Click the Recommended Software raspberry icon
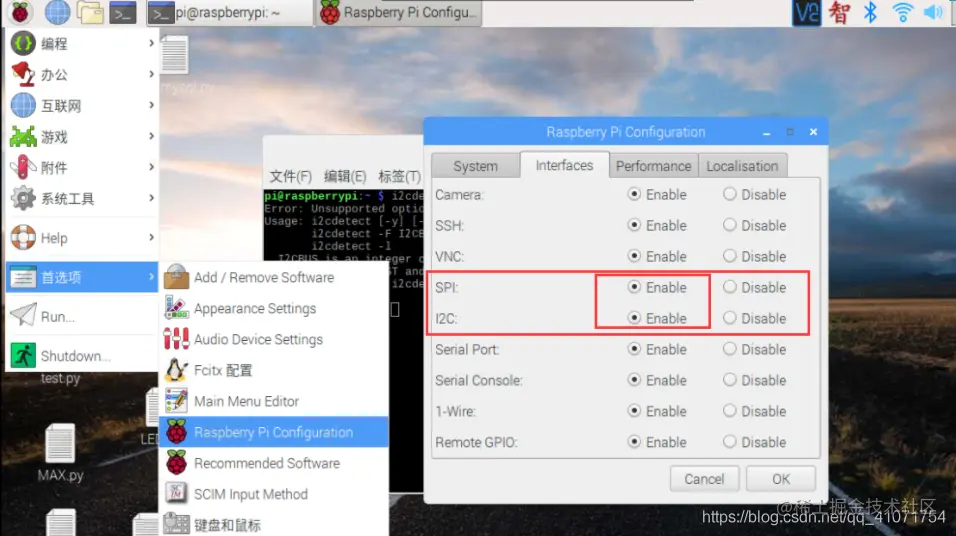Viewport: 956px width, 536px height. (176, 463)
